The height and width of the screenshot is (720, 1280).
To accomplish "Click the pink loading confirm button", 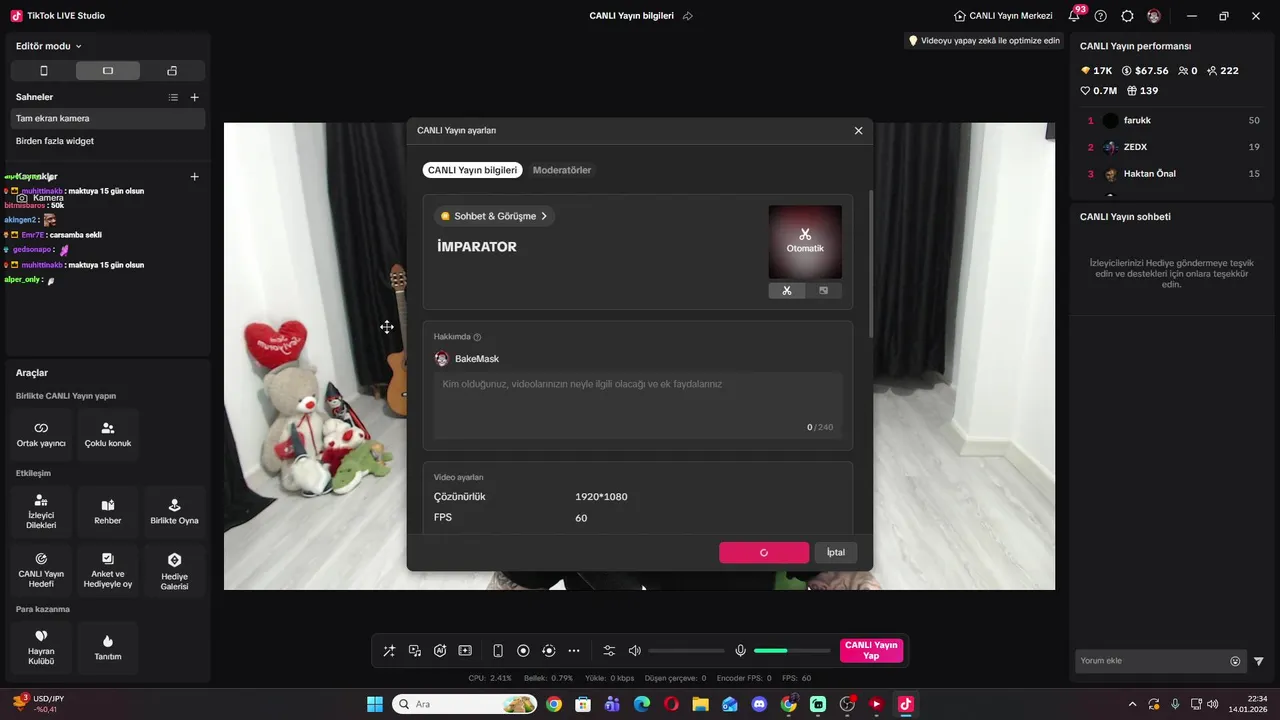I will point(764,552).
